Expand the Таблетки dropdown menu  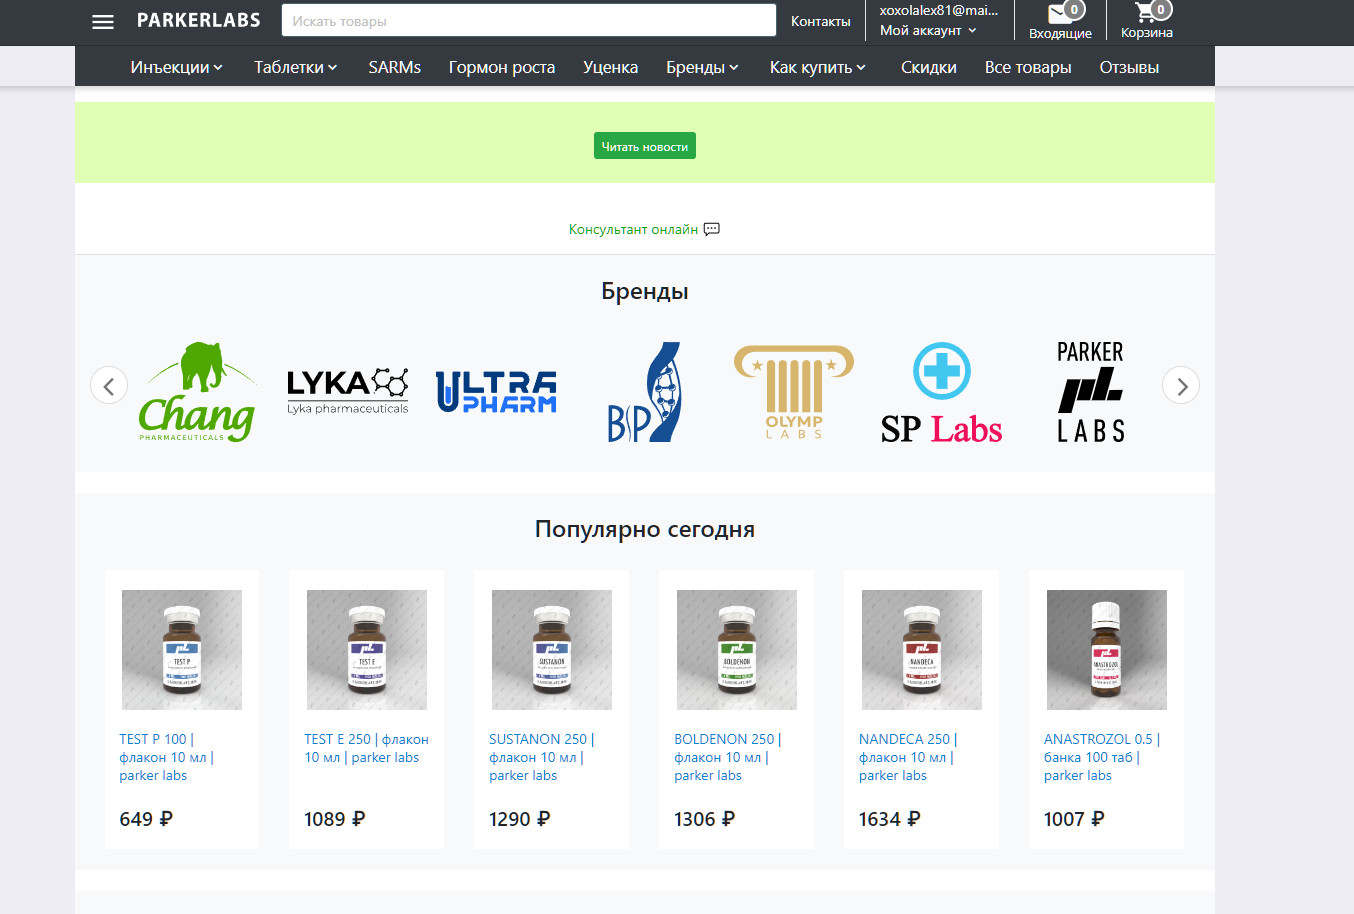coord(295,67)
